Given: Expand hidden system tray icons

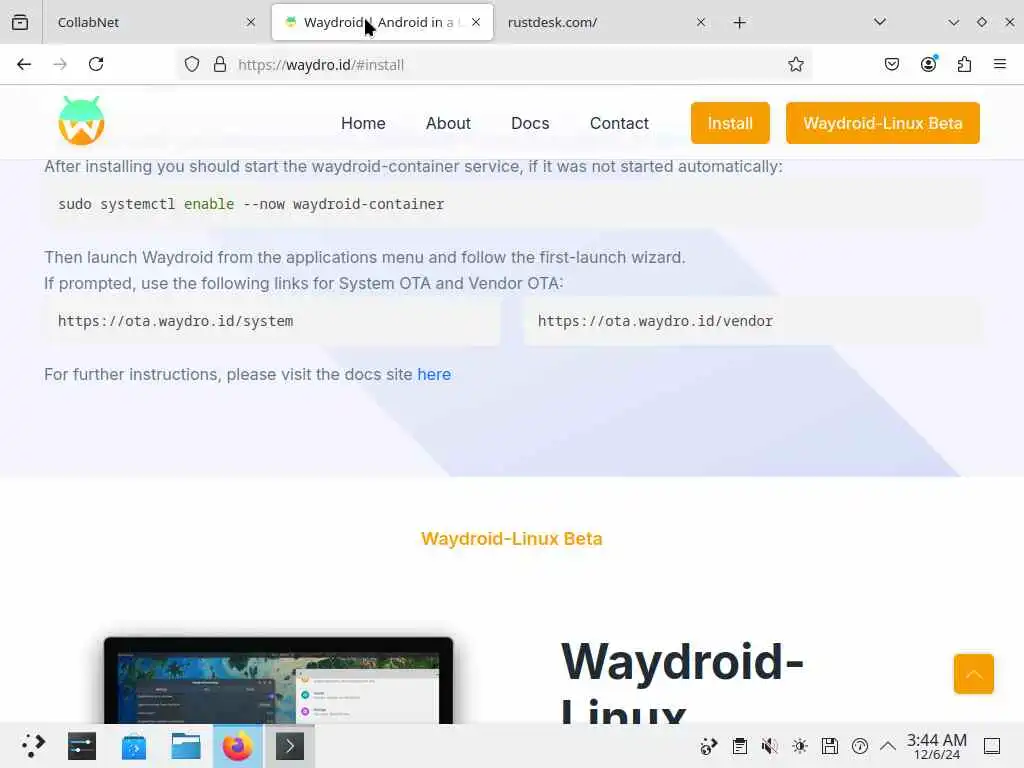Looking at the screenshot, I should 888,746.
